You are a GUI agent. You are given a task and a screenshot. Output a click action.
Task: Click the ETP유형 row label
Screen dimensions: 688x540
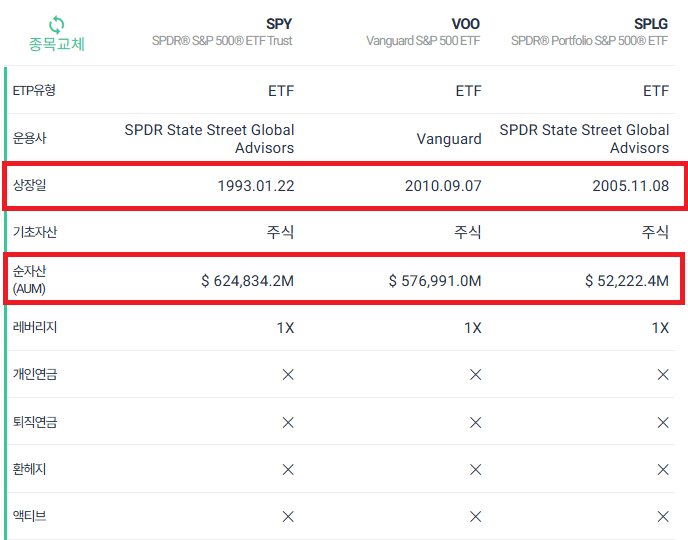coord(34,90)
